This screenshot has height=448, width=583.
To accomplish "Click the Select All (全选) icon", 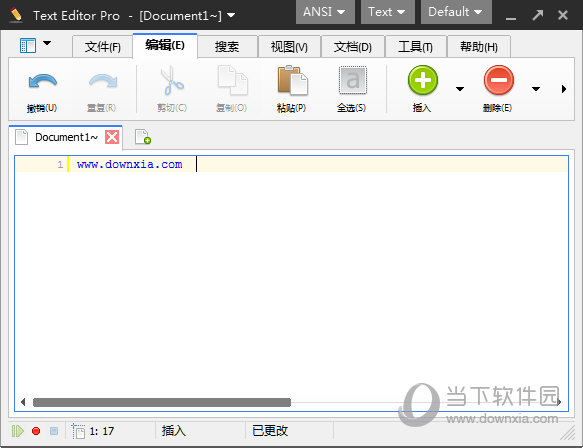I will point(352,80).
